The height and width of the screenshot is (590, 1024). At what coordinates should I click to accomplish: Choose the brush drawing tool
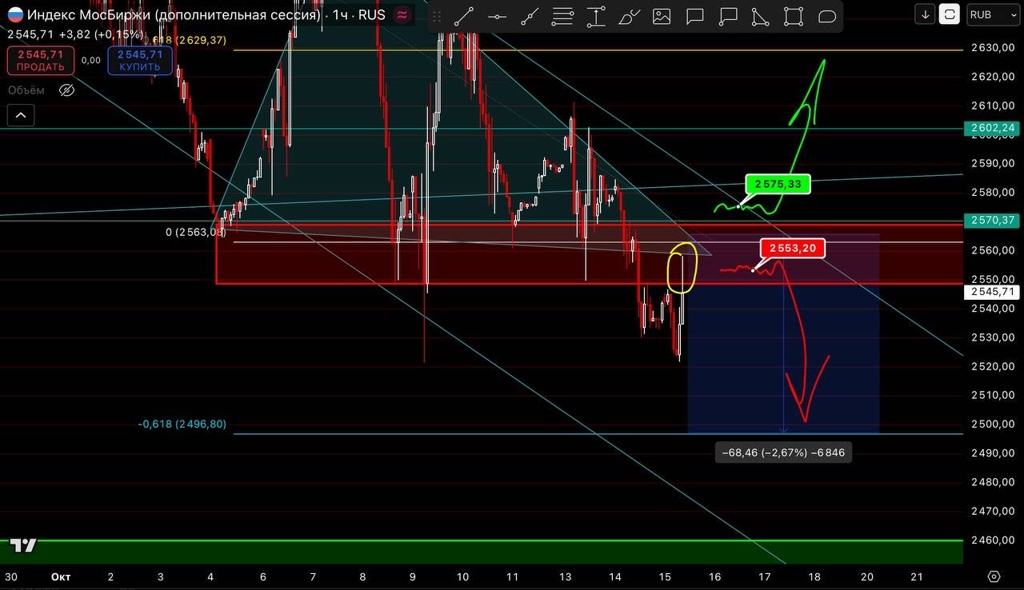tap(629, 16)
